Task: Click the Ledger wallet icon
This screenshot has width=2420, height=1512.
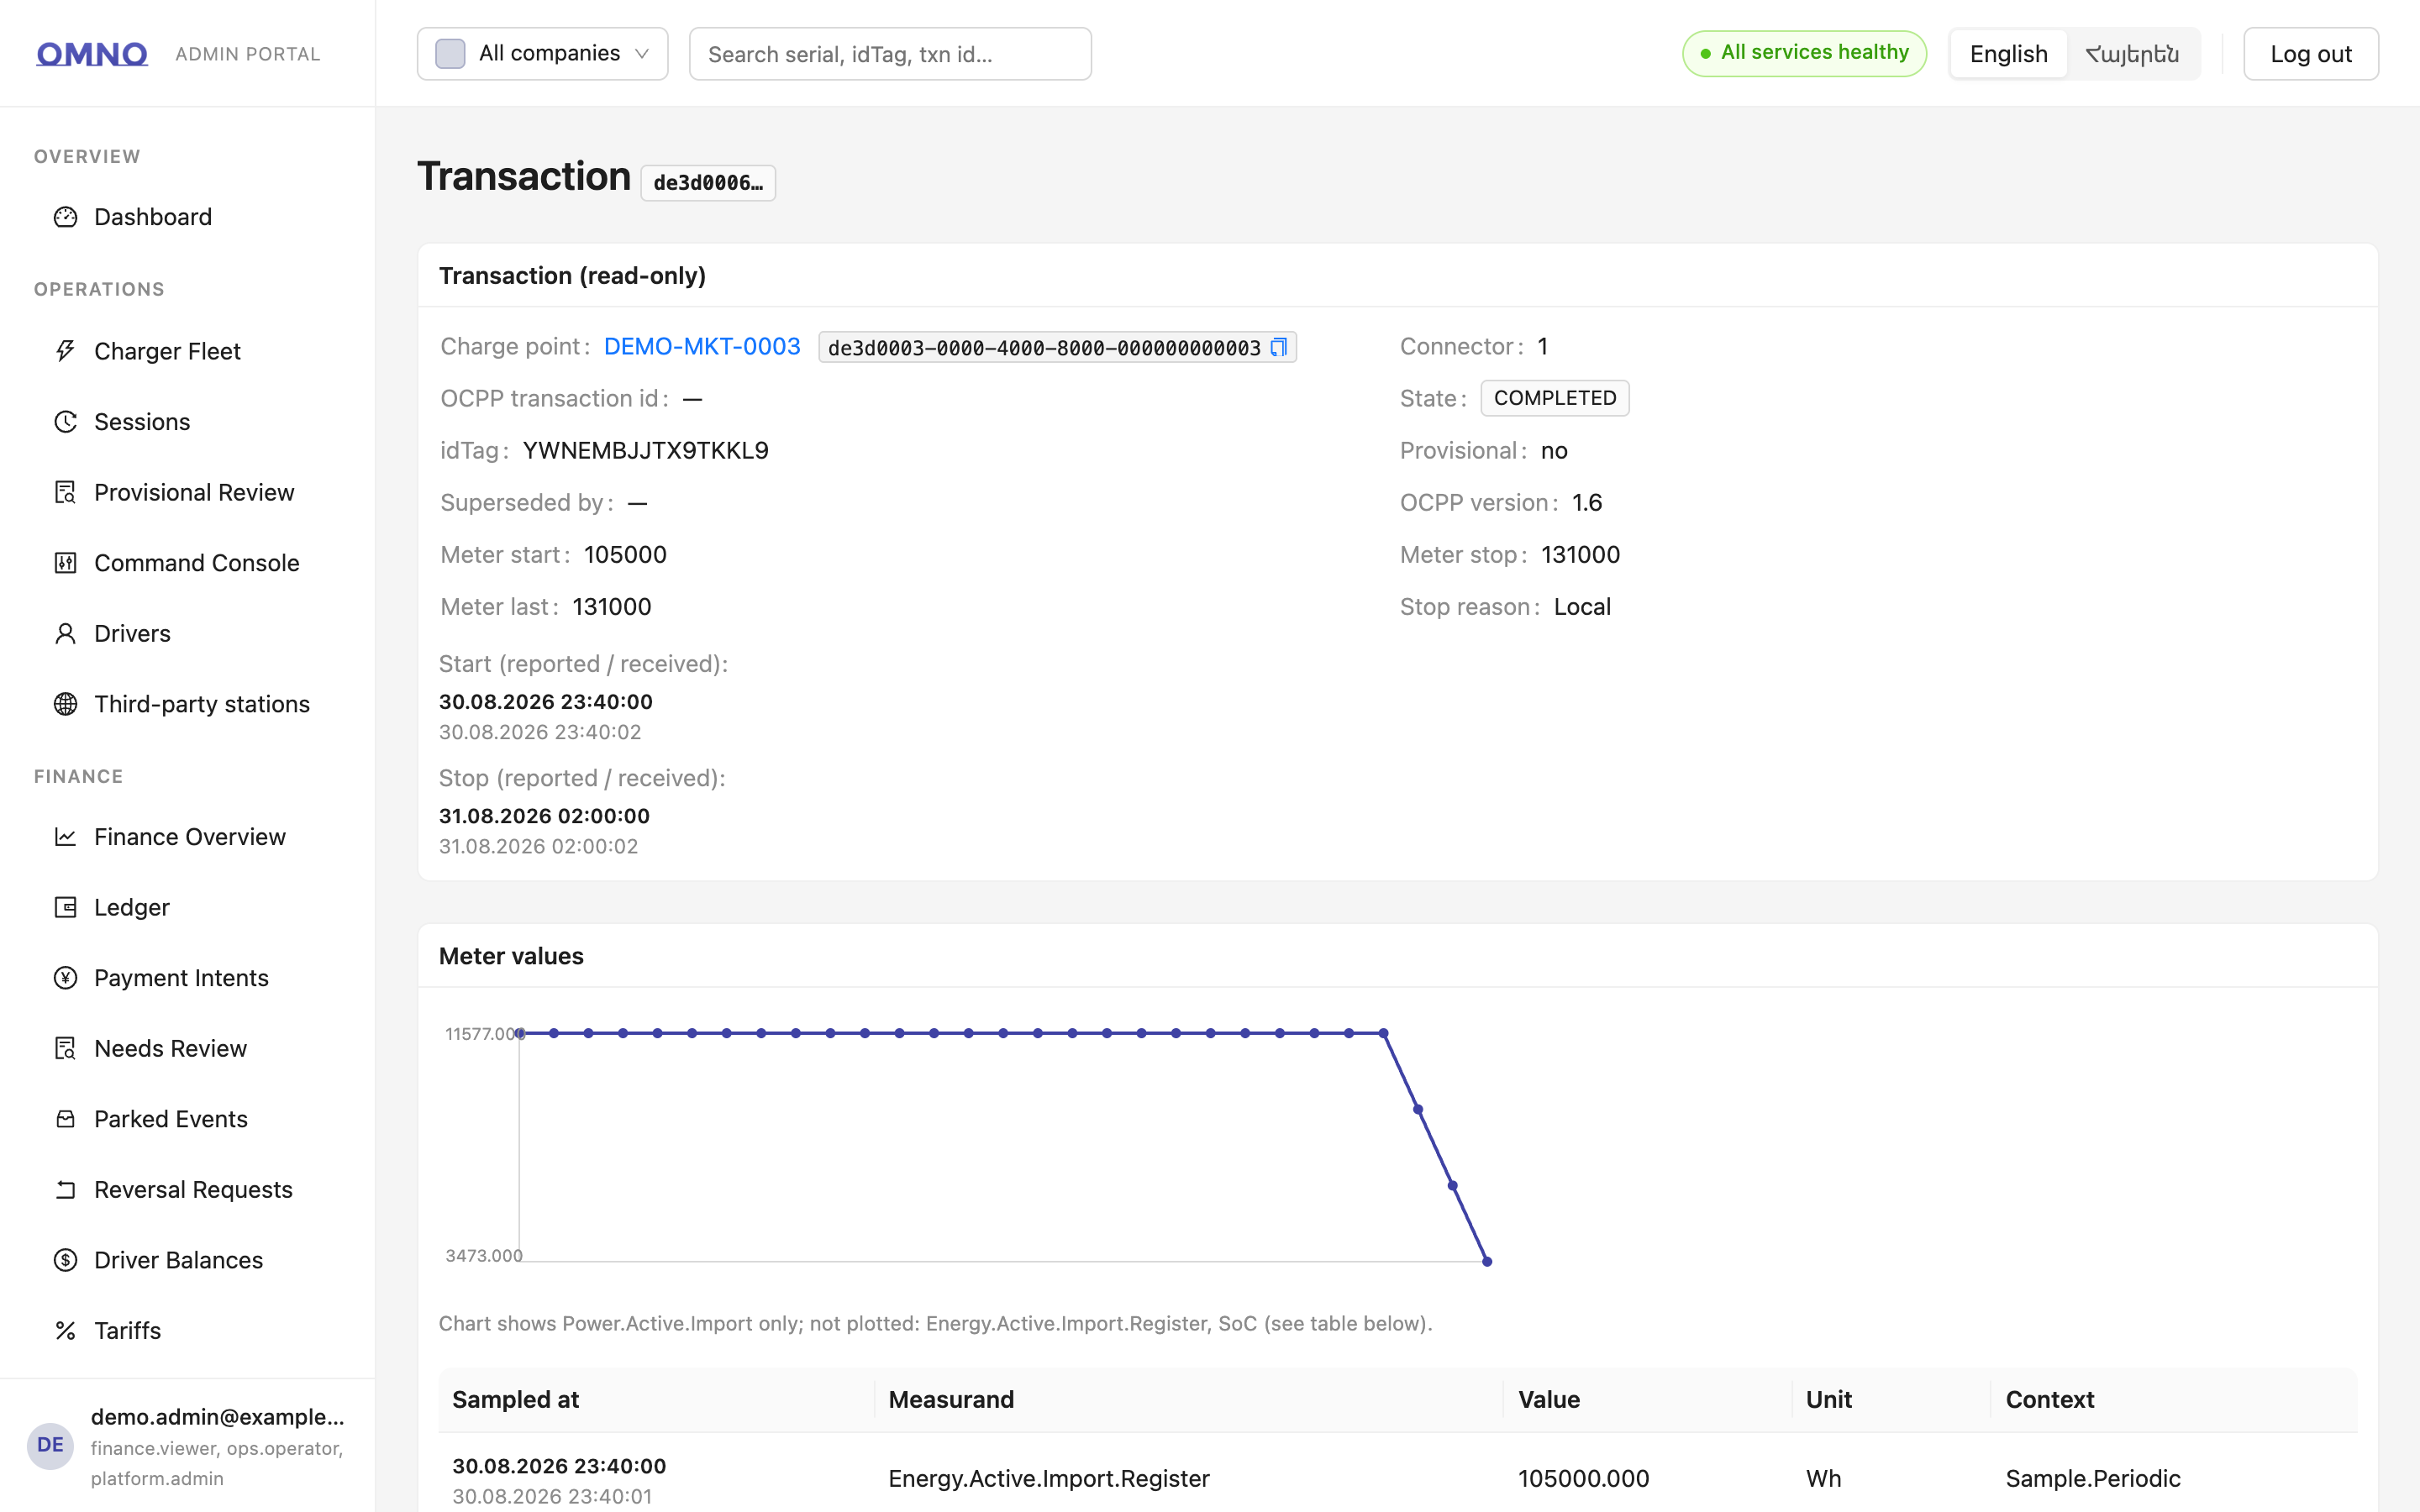Action: pyautogui.click(x=65, y=907)
